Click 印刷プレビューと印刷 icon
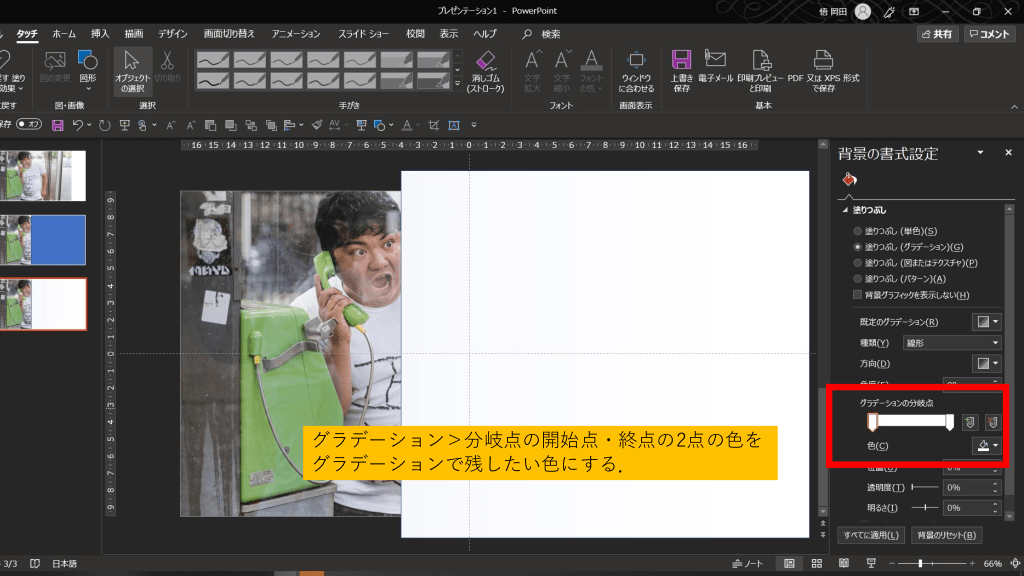 coord(762,69)
